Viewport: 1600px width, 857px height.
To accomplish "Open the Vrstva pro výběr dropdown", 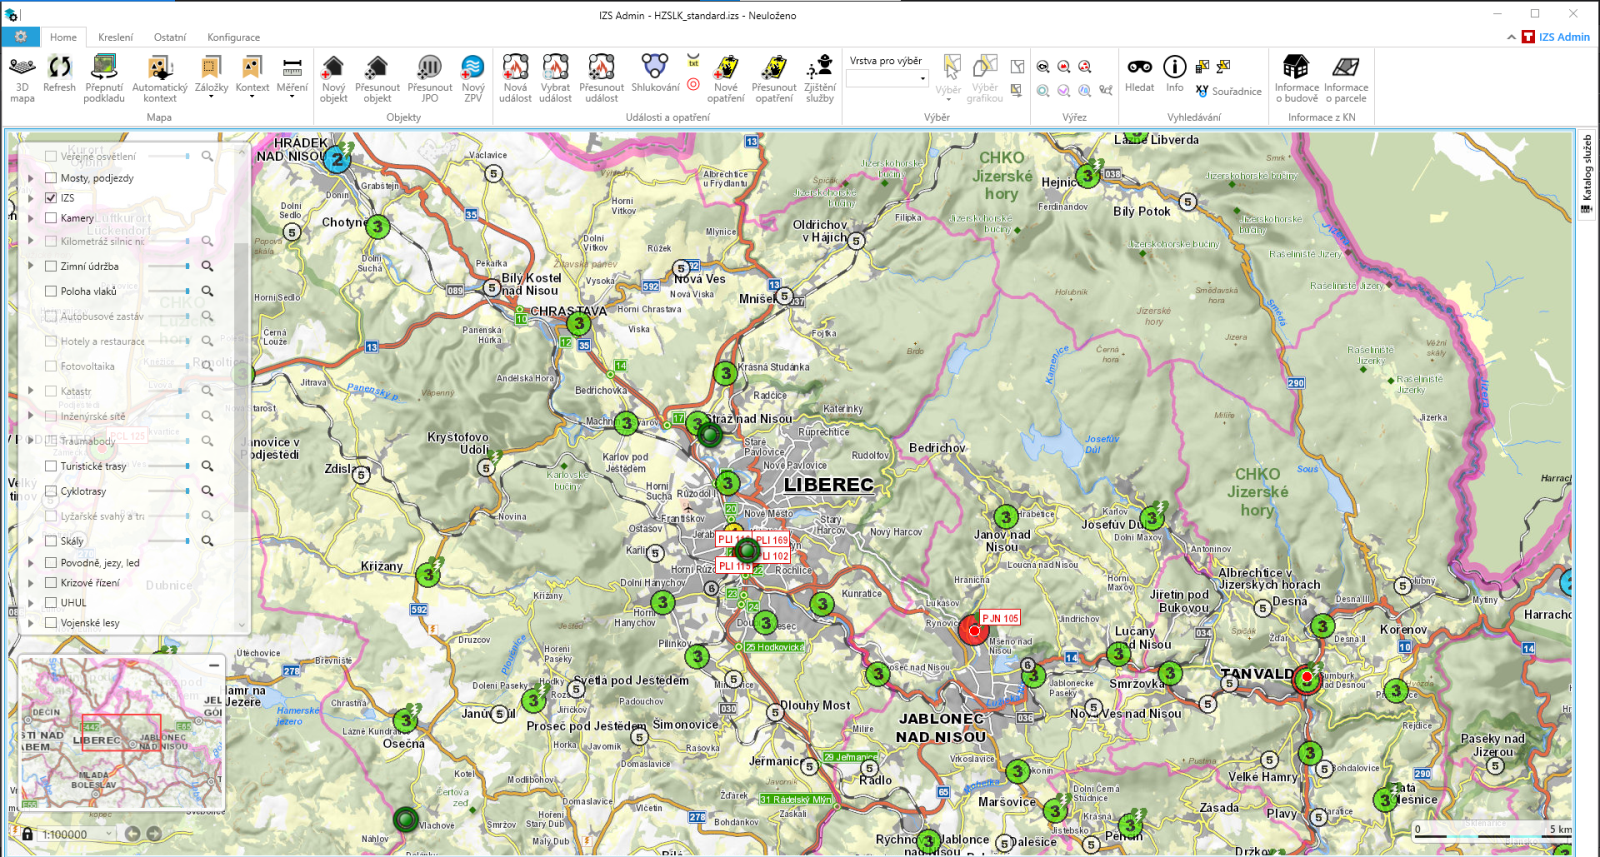I will point(888,79).
